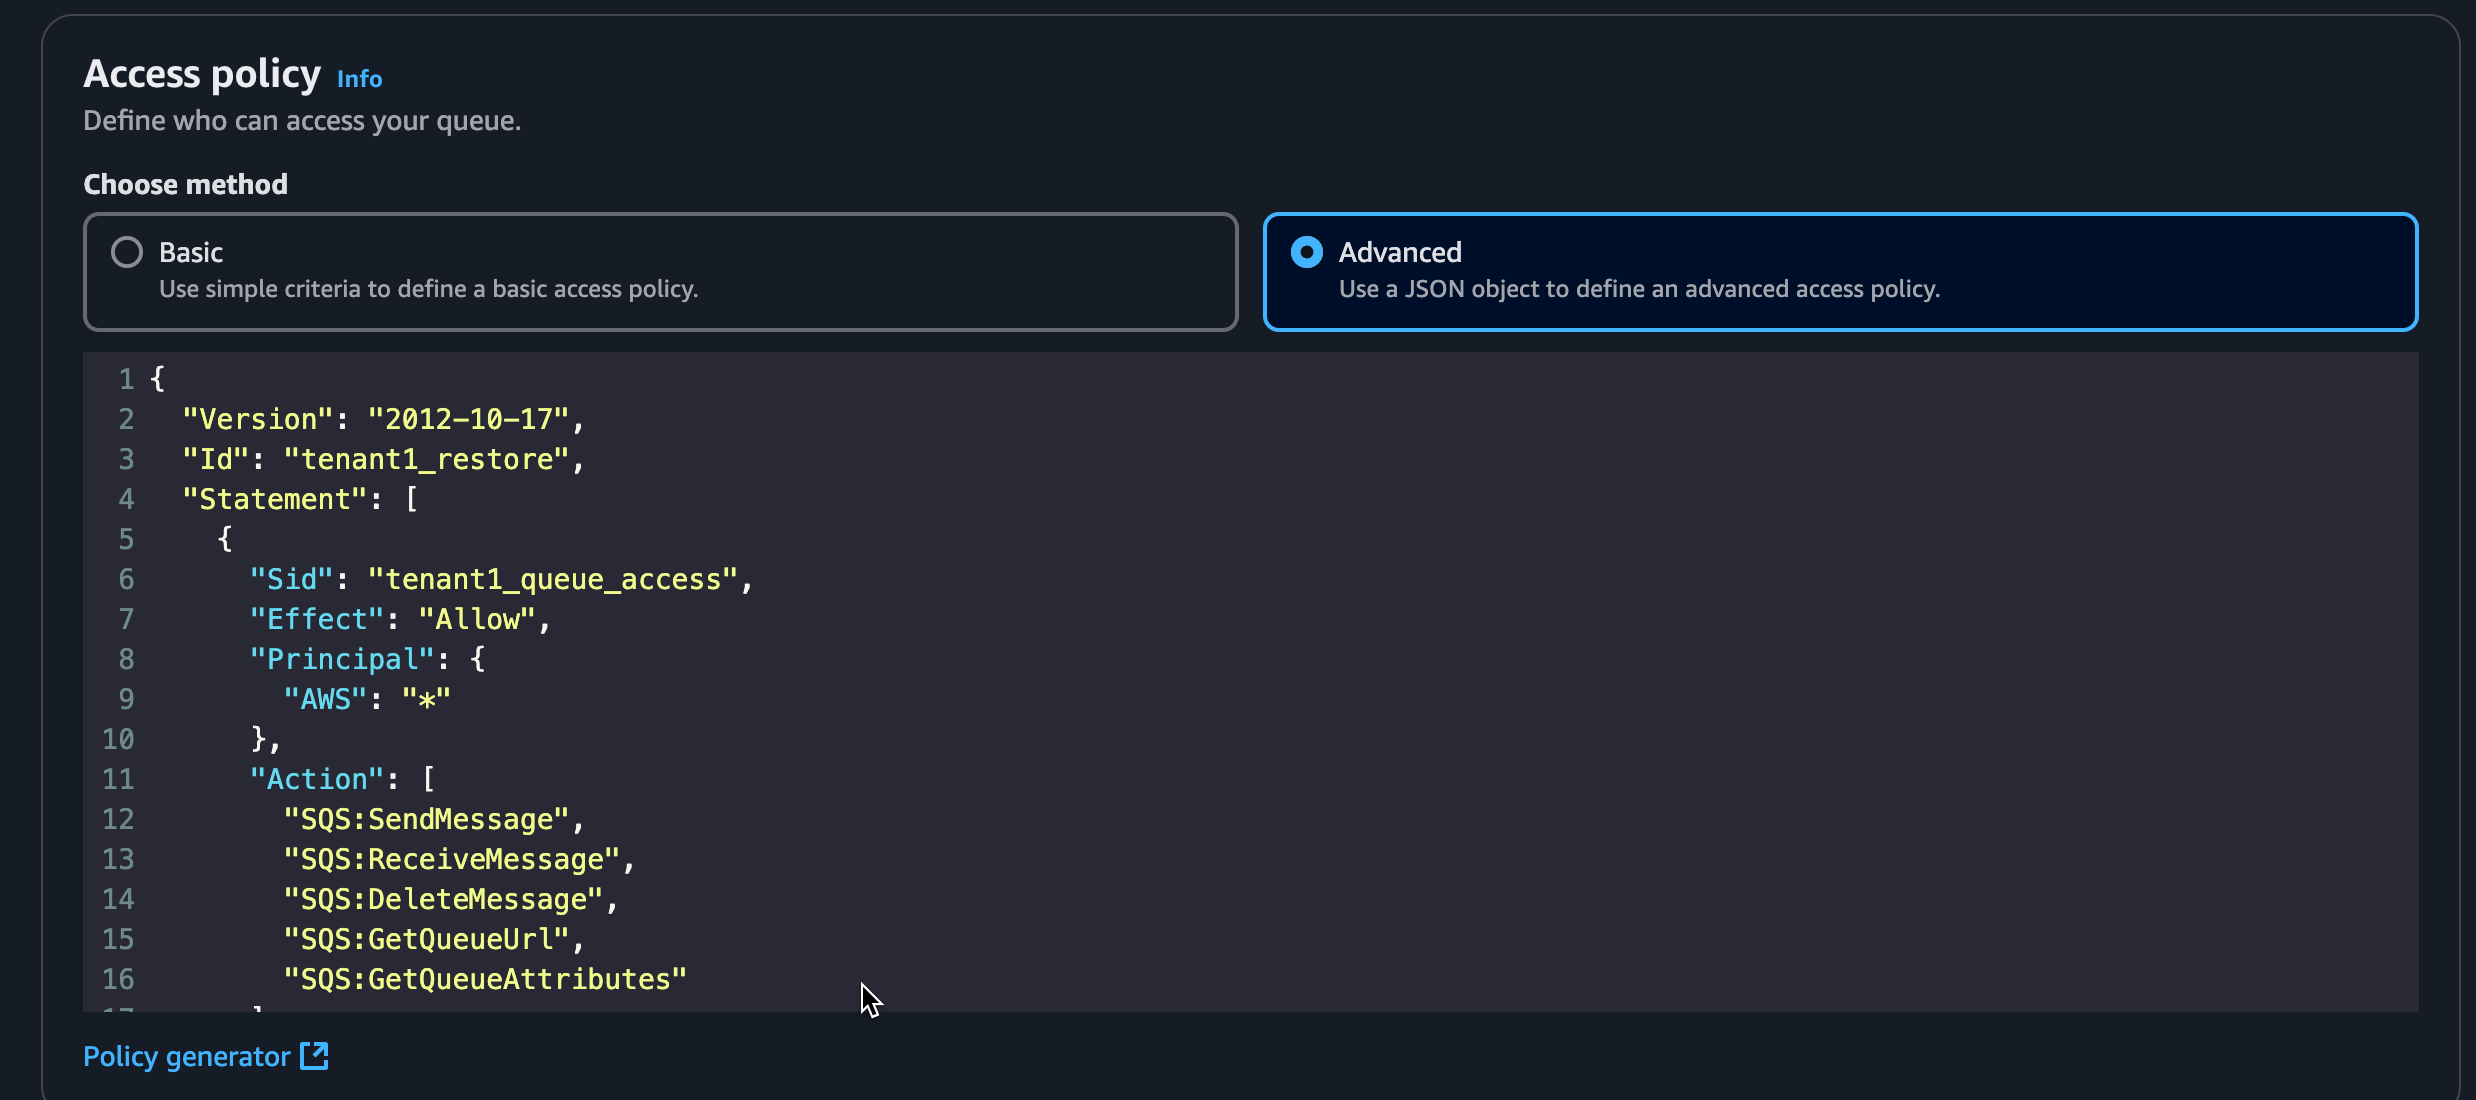Click the Basic method card description
The image size is (2476, 1100).
click(x=428, y=289)
